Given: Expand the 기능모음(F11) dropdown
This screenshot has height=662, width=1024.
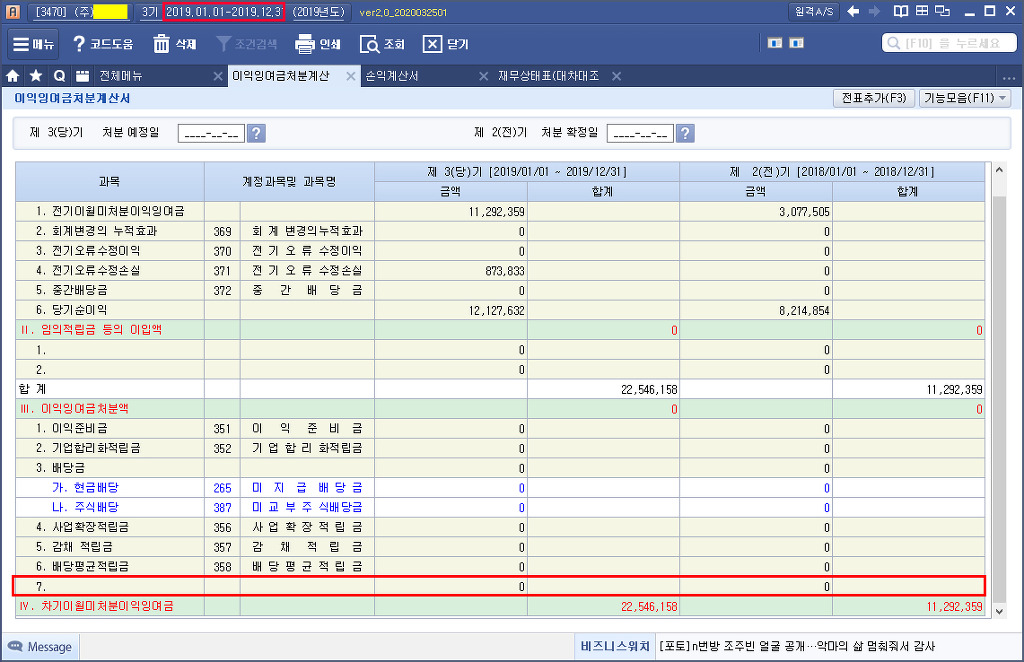Looking at the screenshot, I should click(x=966, y=98).
